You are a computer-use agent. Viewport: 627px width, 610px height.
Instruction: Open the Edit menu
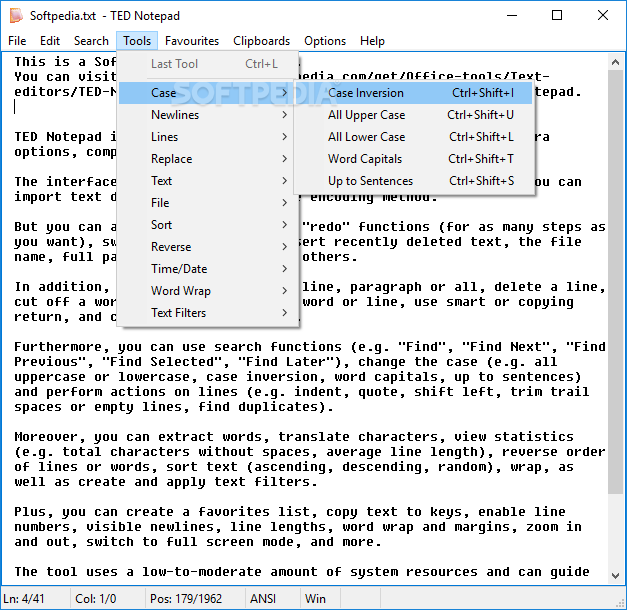tap(50, 41)
